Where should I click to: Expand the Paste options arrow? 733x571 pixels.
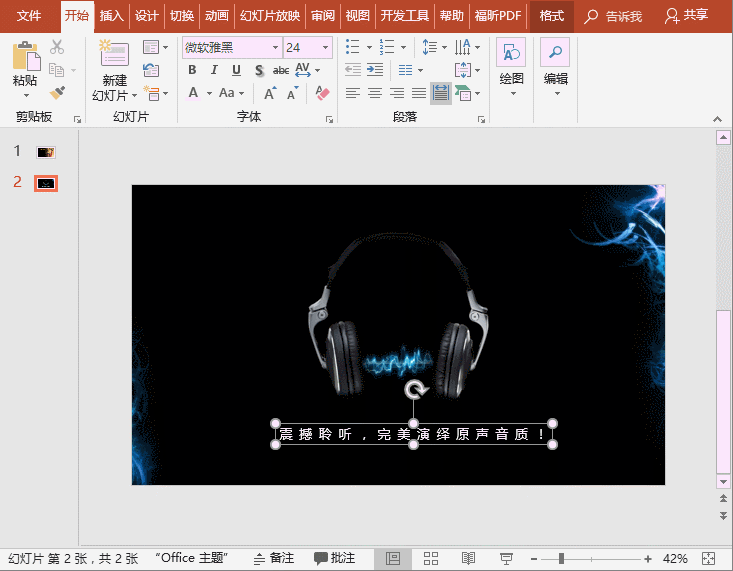pyautogui.click(x=26, y=95)
